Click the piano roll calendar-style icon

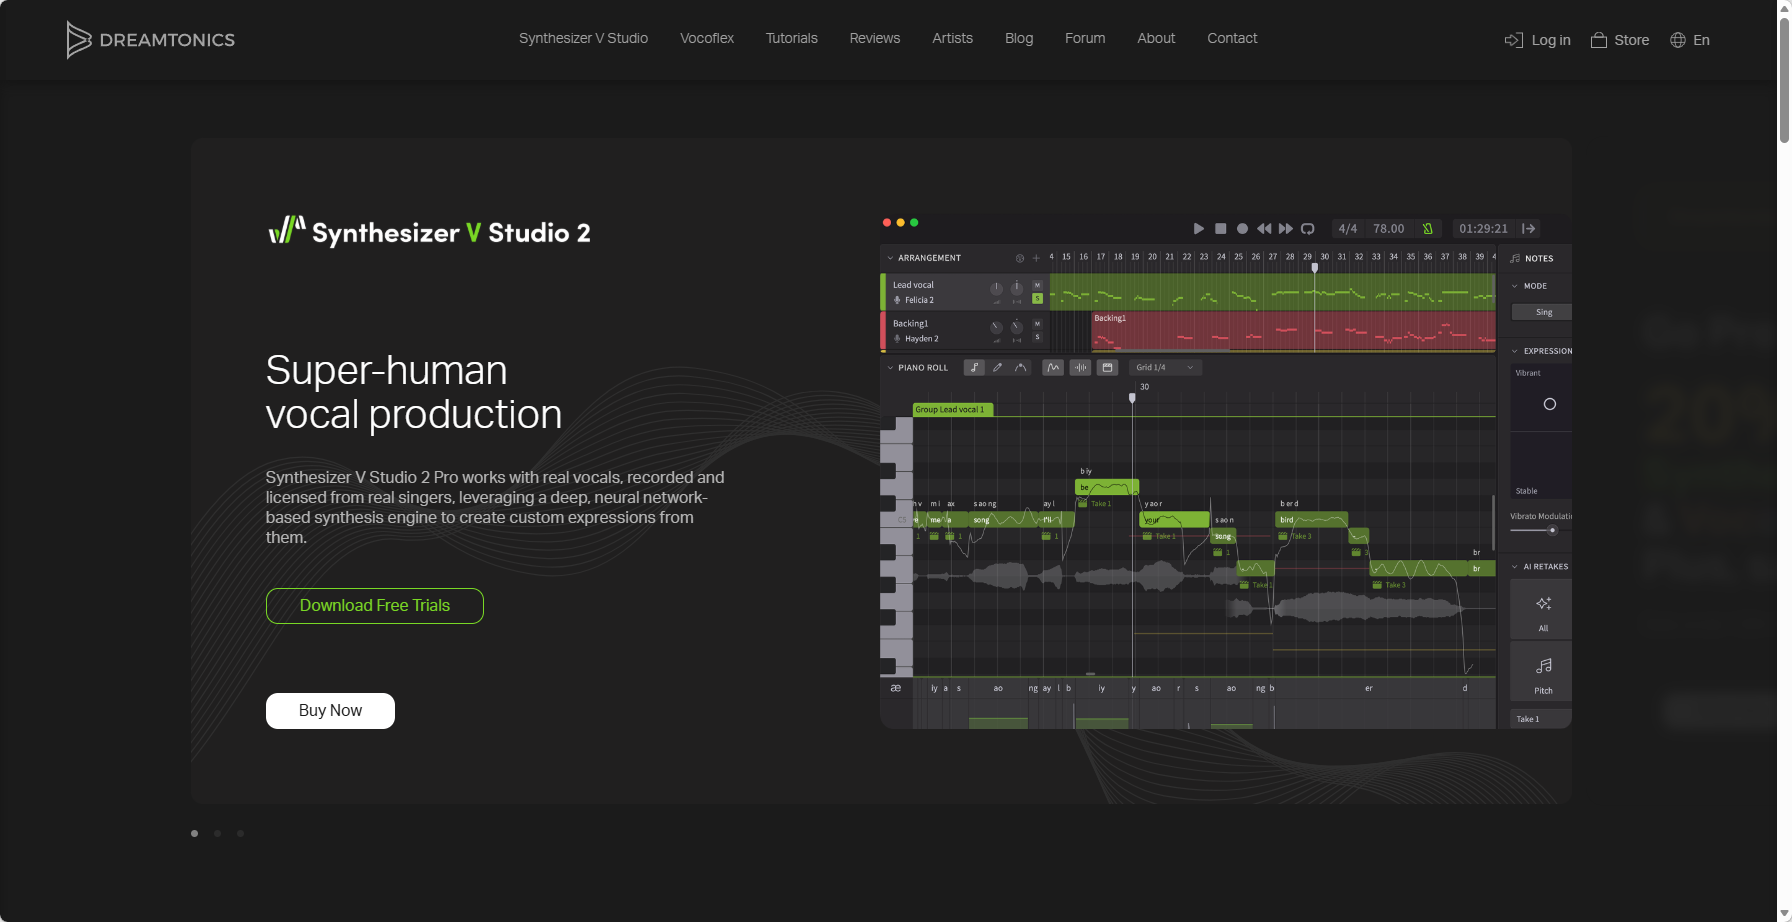tap(1107, 368)
